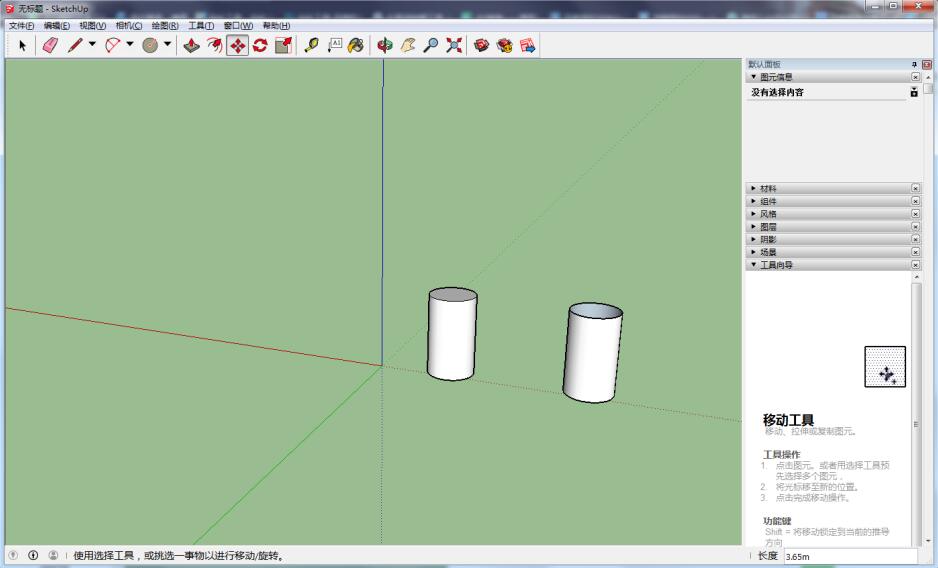Pick the Eraser tool
The width and height of the screenshot is (938, 568).
tap(49, 45)
